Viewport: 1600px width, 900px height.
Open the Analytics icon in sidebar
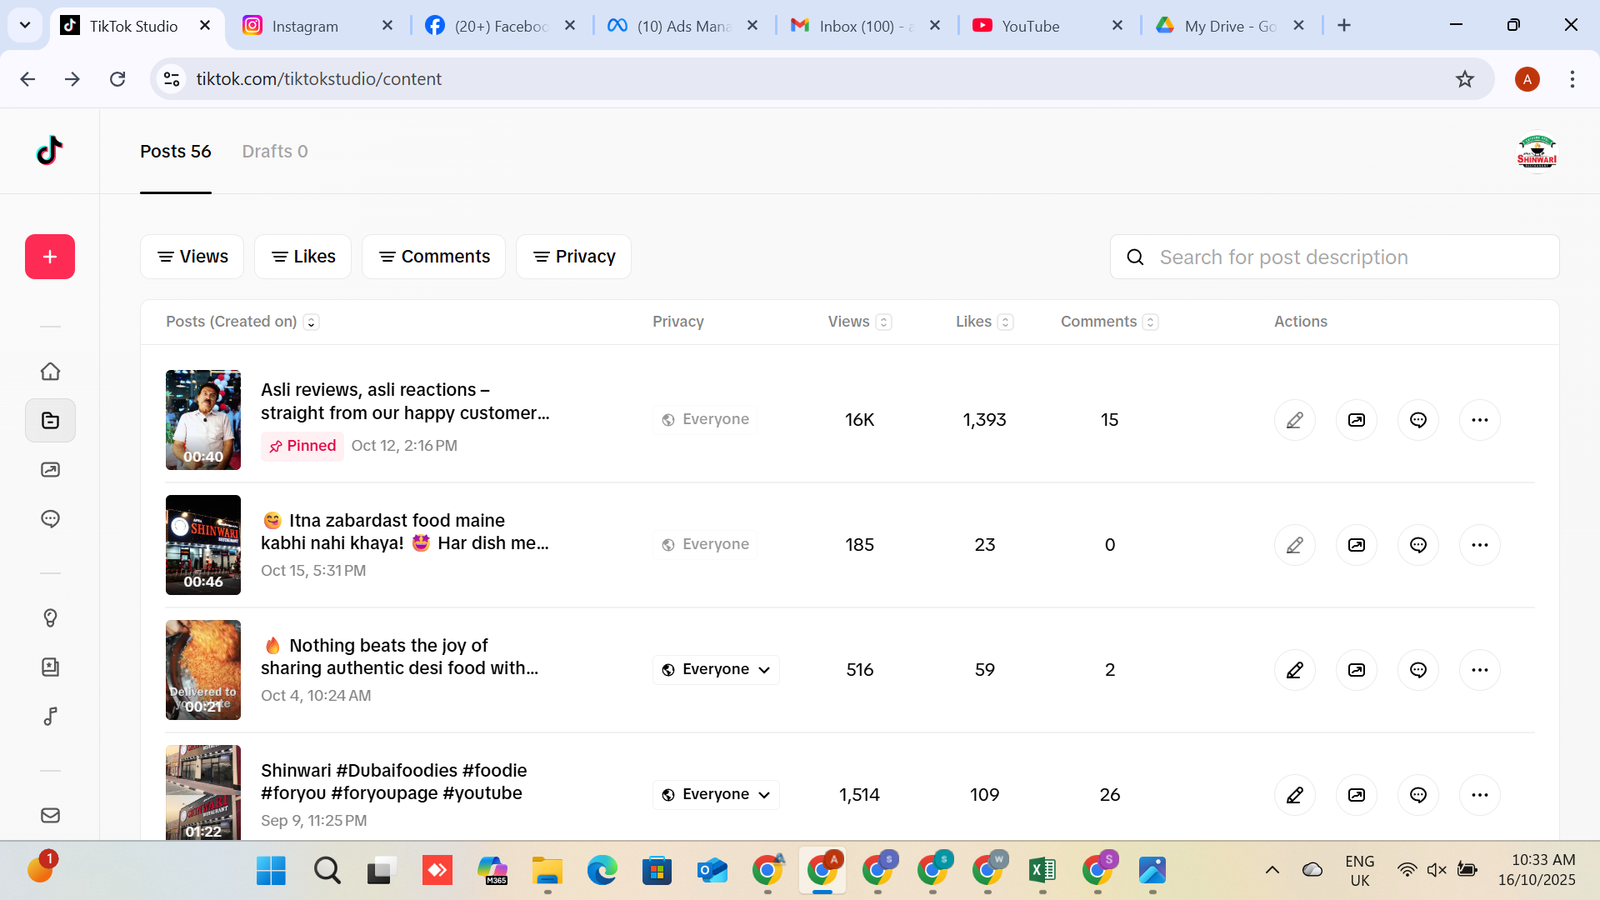click(50, 469)
